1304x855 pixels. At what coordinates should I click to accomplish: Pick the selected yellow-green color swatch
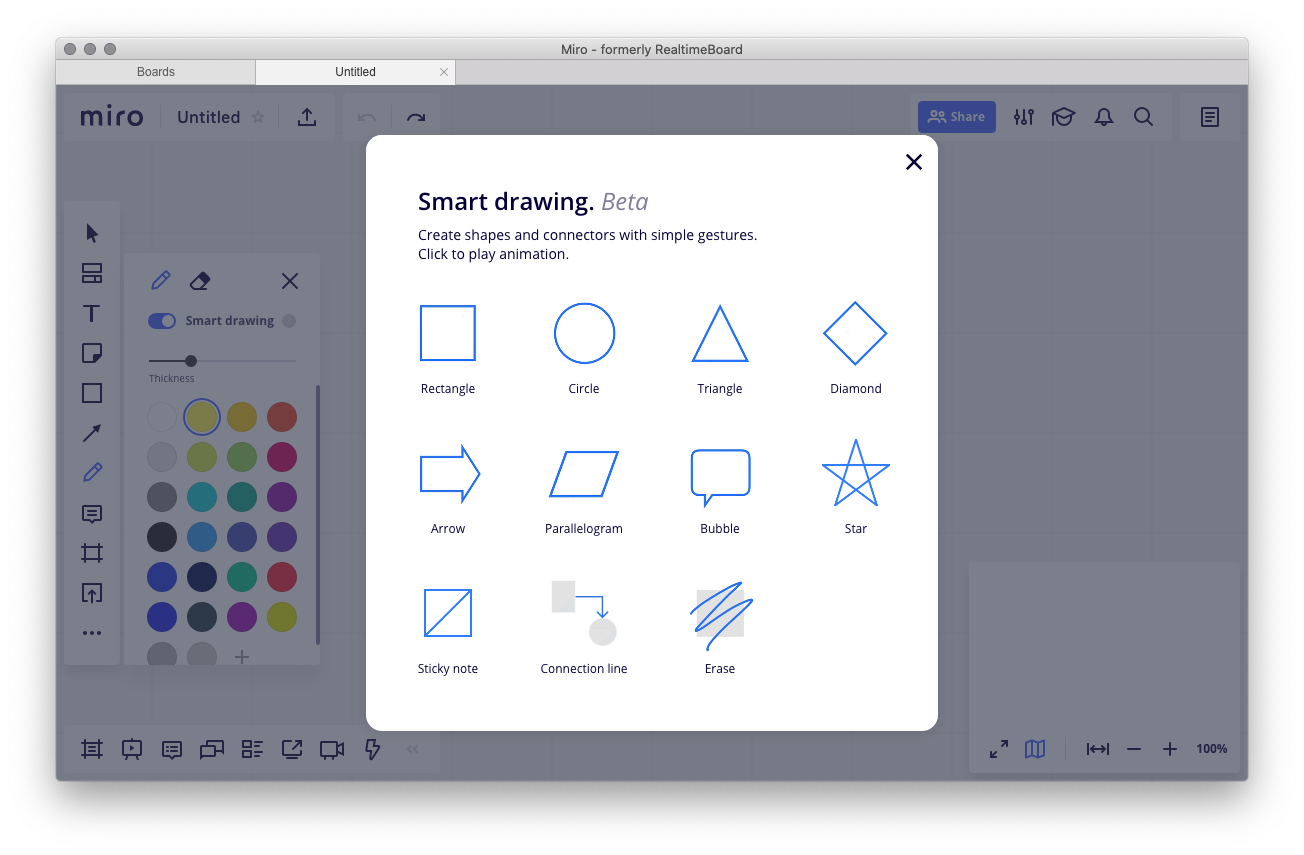(x=202, y=417)
